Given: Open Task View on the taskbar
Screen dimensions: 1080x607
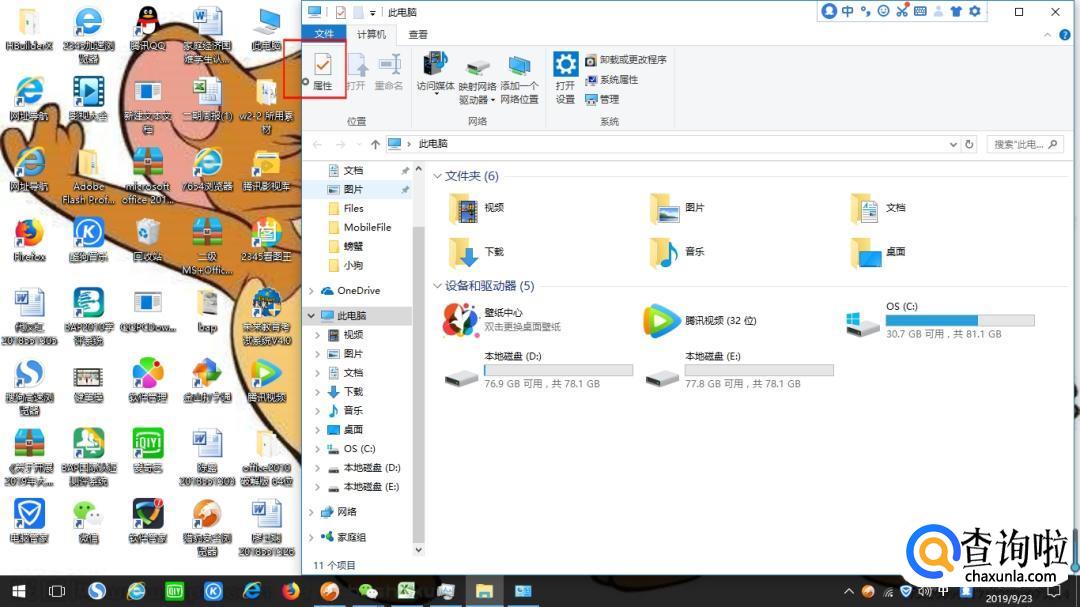Looking at the screenshot, I should pyautogui.click(x=57, y=591).
